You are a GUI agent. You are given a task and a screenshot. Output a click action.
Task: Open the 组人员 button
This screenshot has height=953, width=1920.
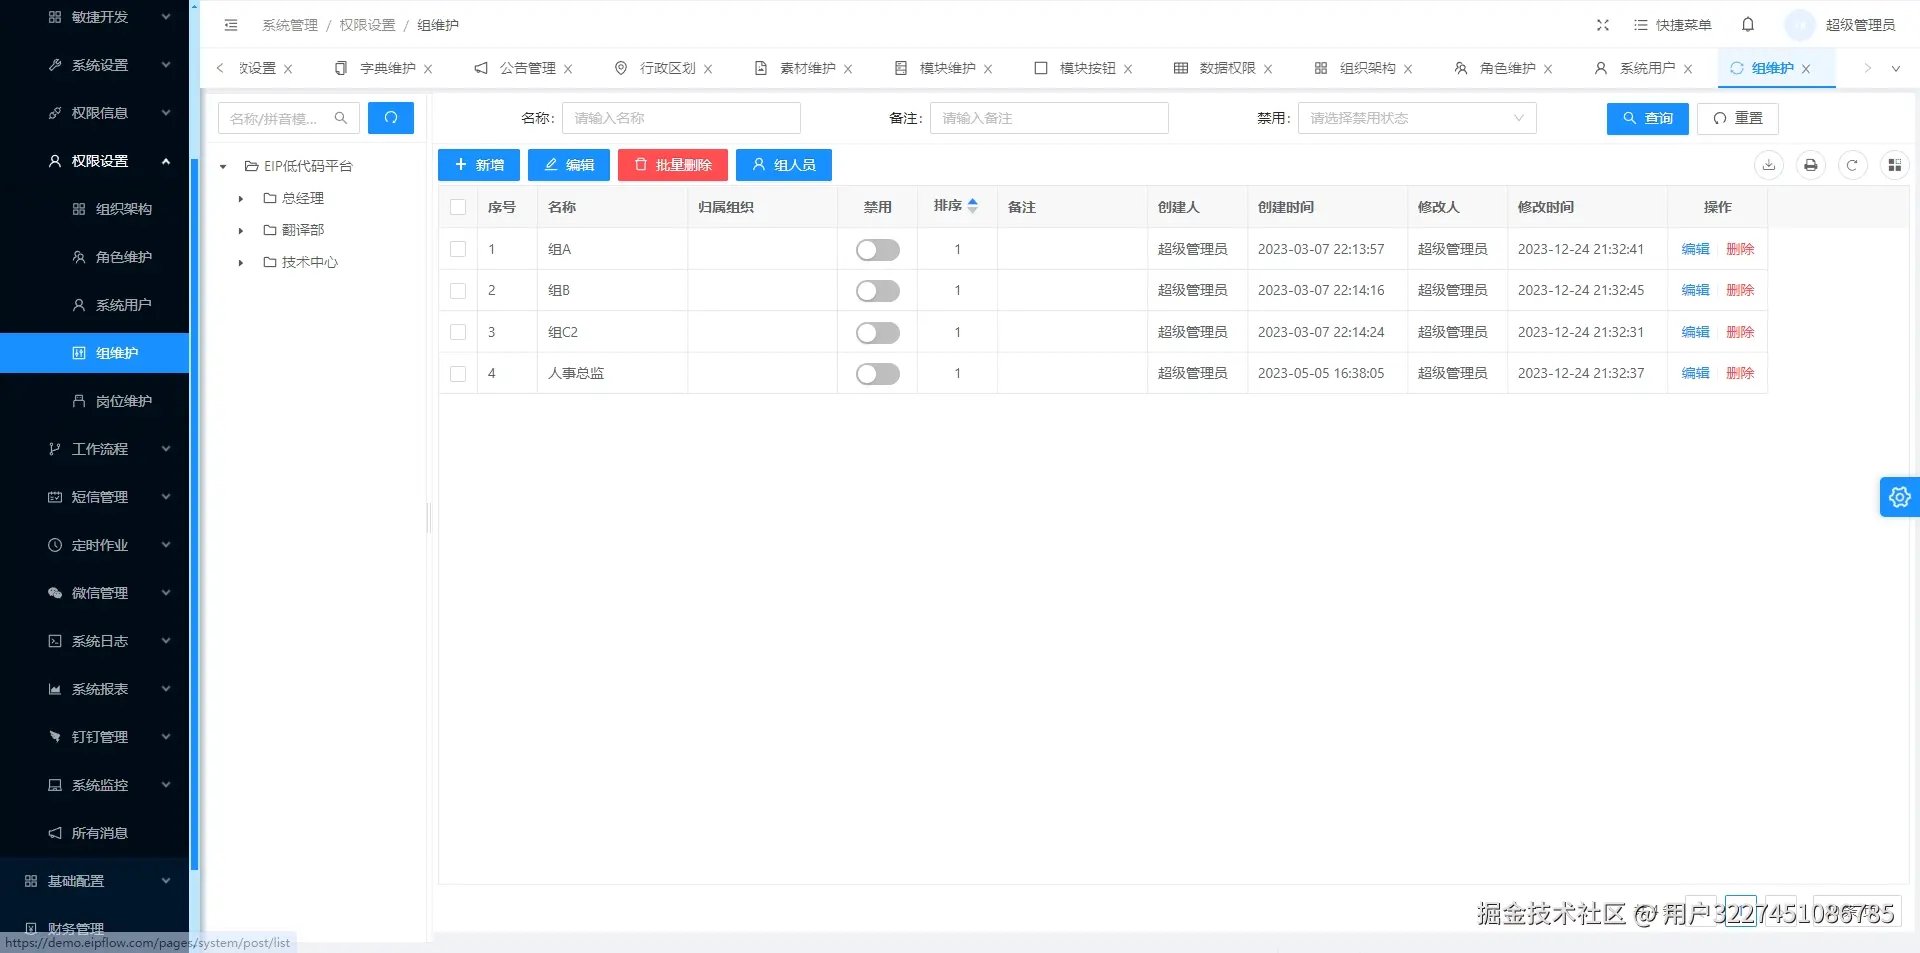click(x=784, y=165)
